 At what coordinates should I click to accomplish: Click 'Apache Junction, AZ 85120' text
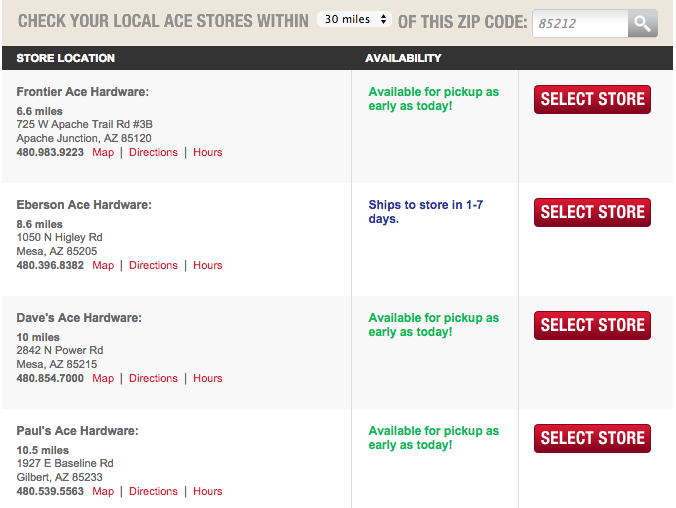coord(84,138)
